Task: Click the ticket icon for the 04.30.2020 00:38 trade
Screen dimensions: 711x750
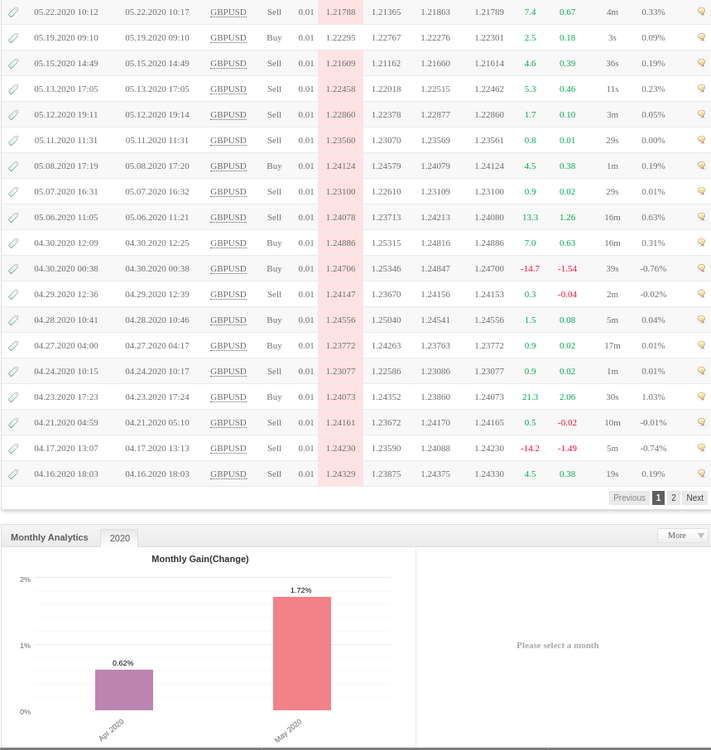Action: pyautogui.click(x=13, y=269)
